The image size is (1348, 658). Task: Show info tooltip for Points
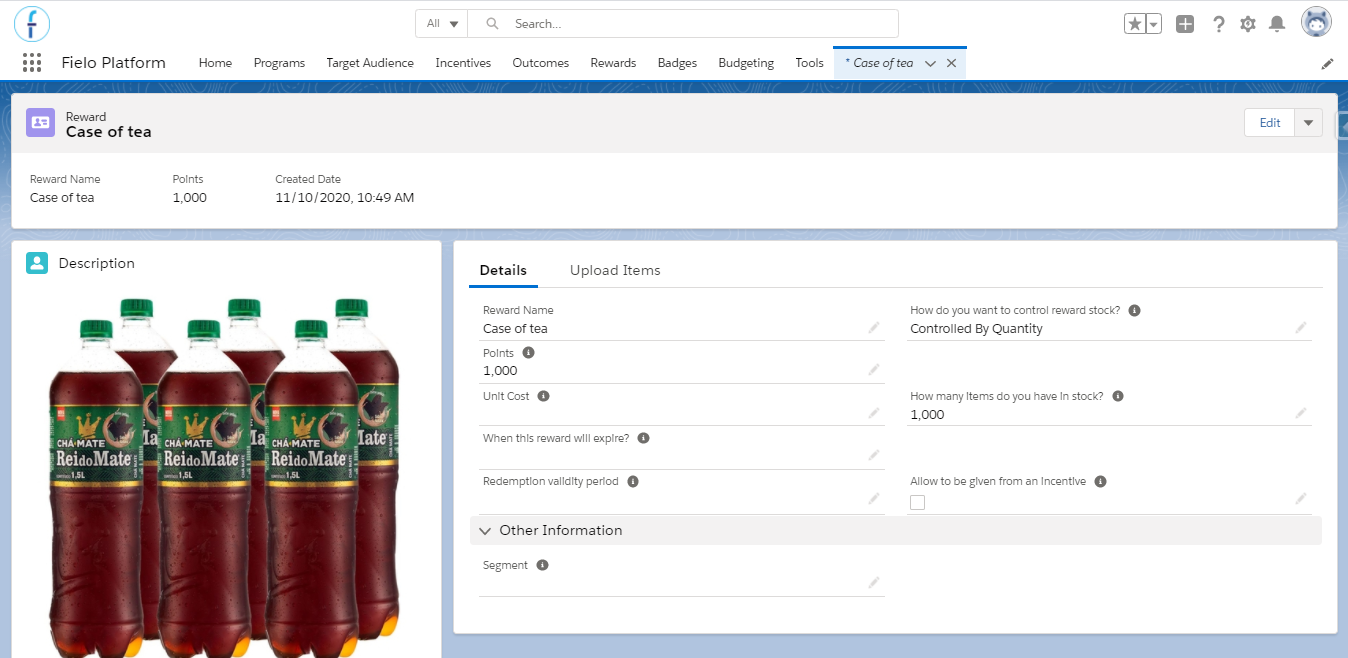point(529,353)
